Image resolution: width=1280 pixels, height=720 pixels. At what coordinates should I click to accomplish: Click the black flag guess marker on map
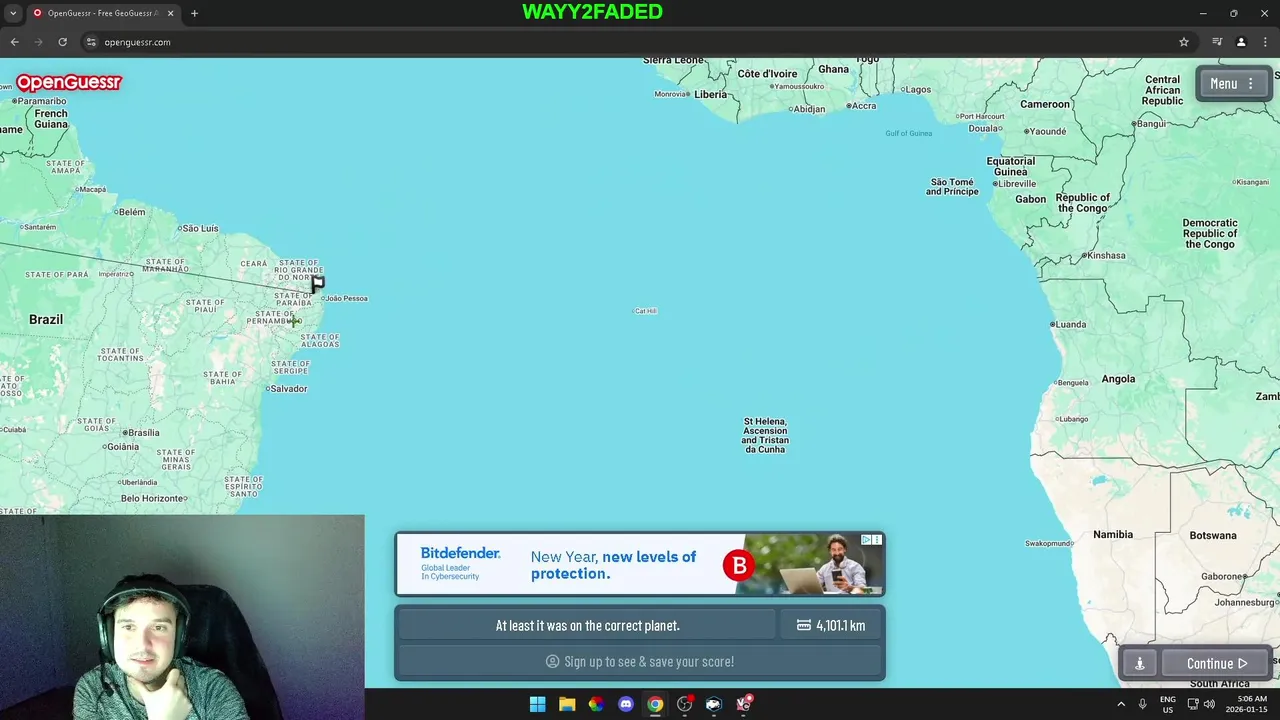317,284
